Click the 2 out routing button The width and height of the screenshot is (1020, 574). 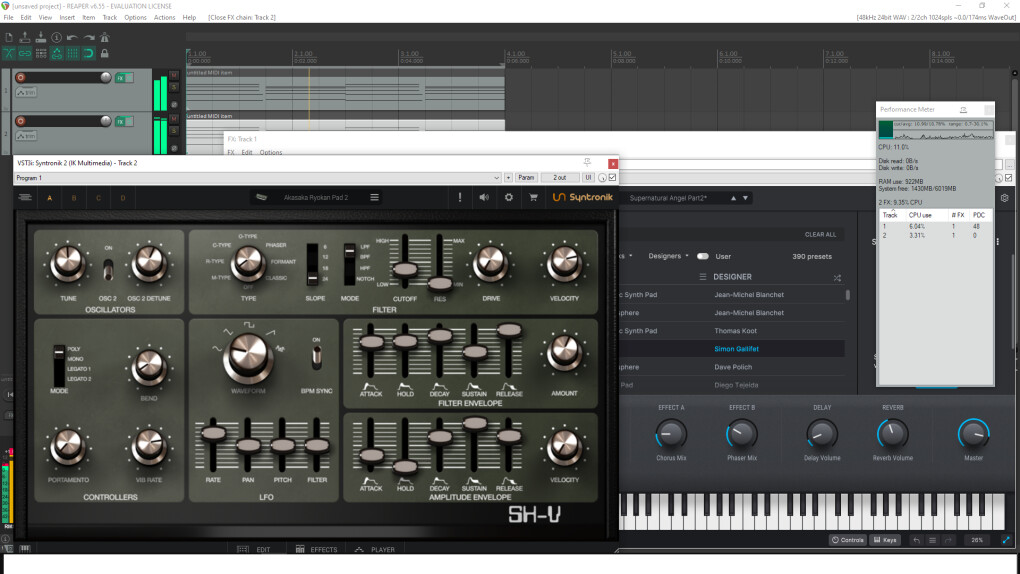559,178
